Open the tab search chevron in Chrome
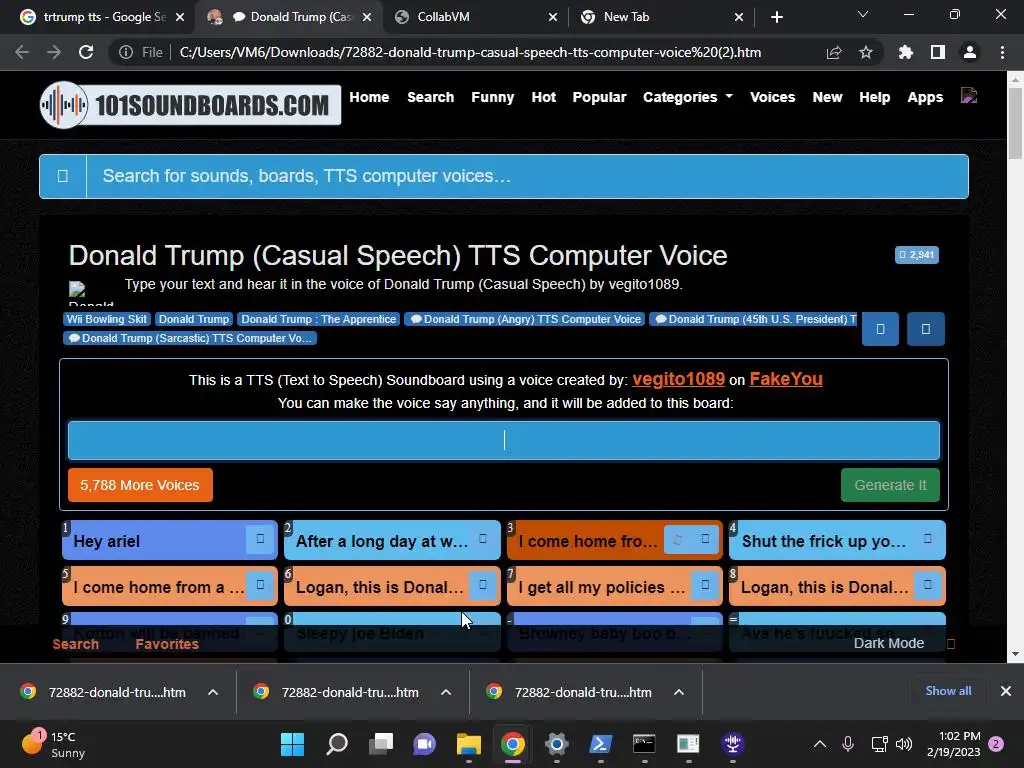Viewport: 1024px width, 768px height. 863,14
